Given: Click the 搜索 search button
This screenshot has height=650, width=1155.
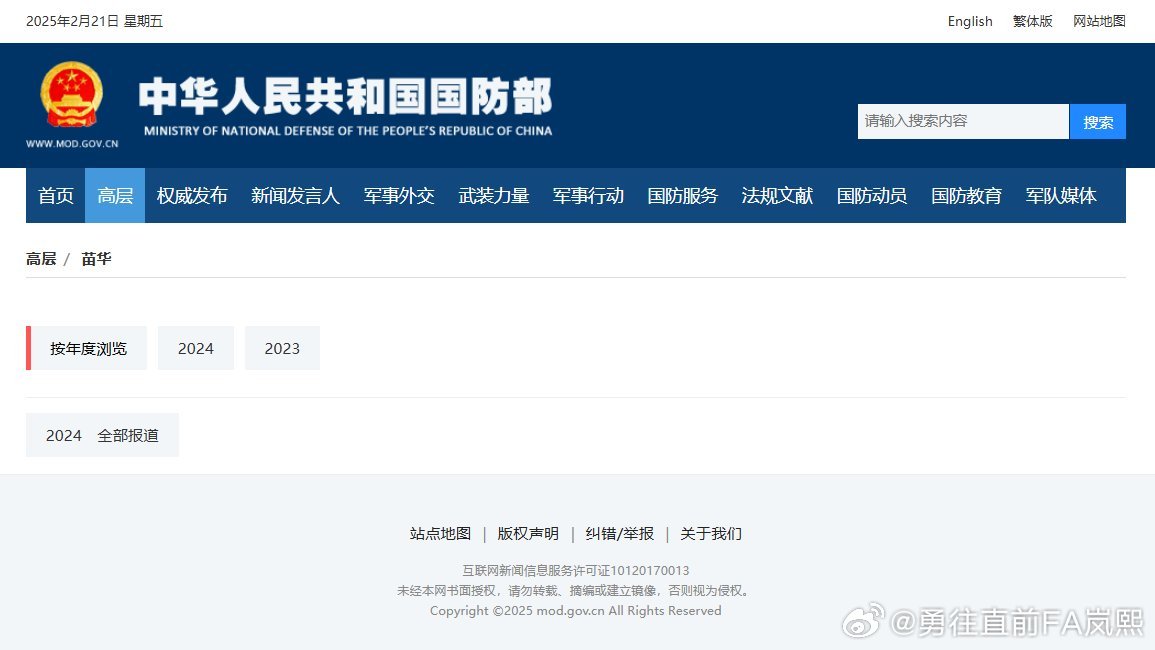Looking at the screenshot, I should click(1097, 122).
